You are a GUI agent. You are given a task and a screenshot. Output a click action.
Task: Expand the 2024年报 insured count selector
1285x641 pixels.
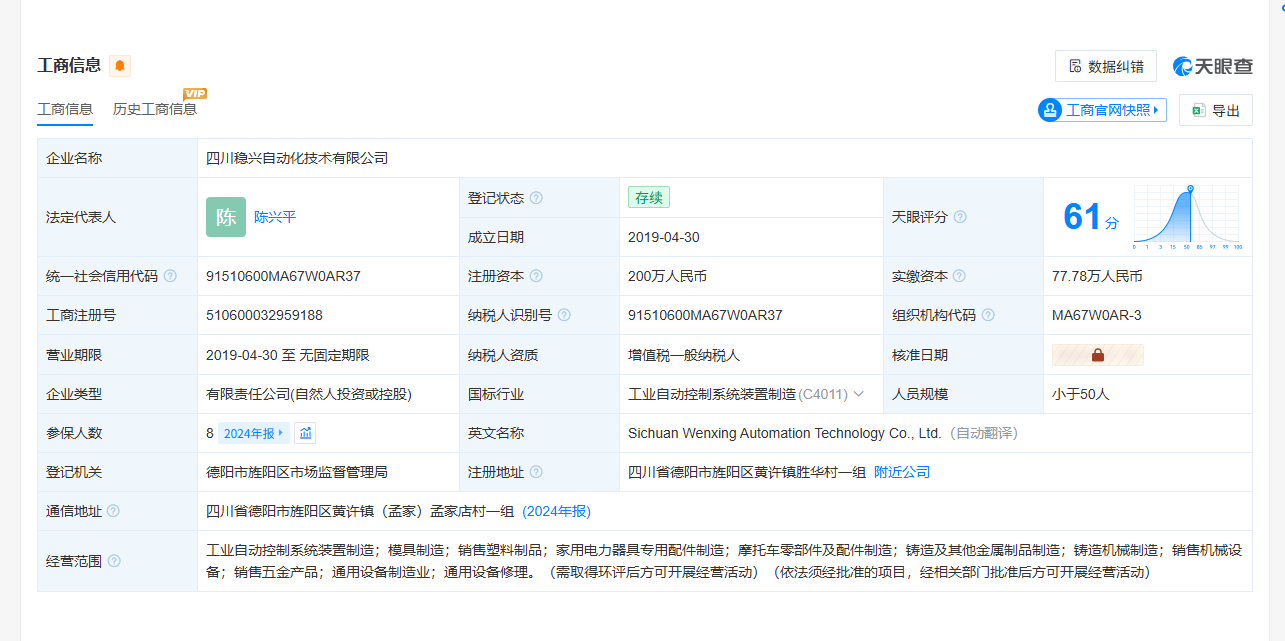254,433
